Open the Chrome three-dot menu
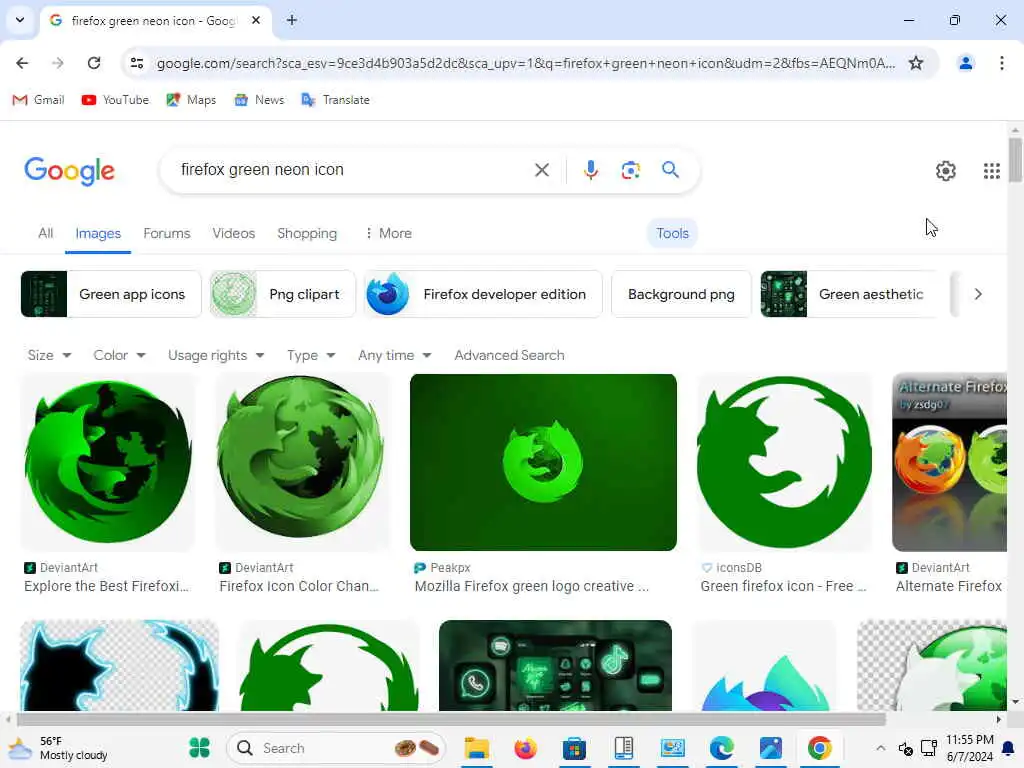The height and width of the screenshot is (768, 1024). pyautogui.click(x=1001, y=63)
